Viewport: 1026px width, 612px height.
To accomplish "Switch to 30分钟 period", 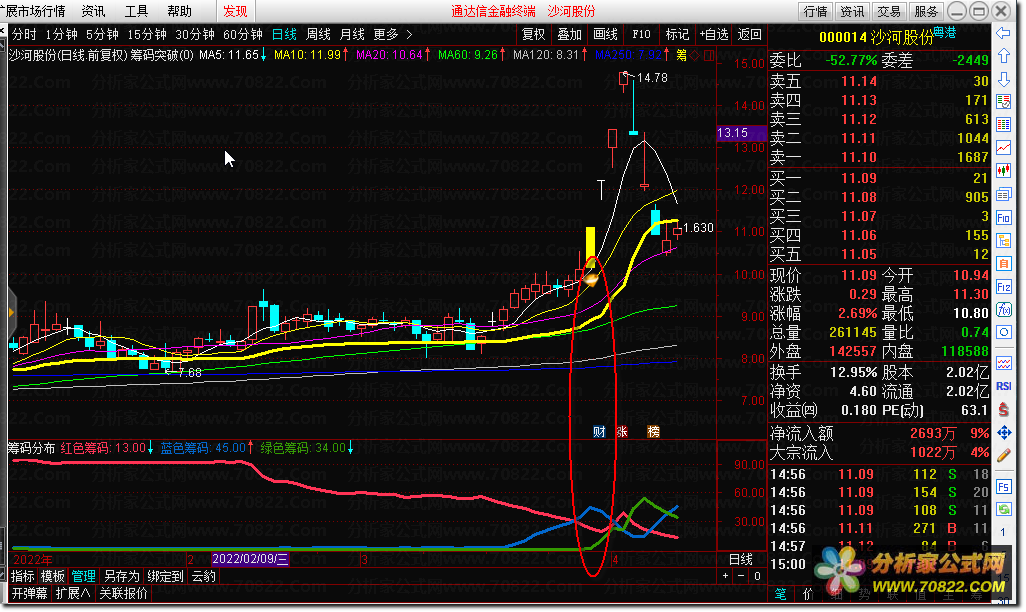I will click(x=194, y=34).
